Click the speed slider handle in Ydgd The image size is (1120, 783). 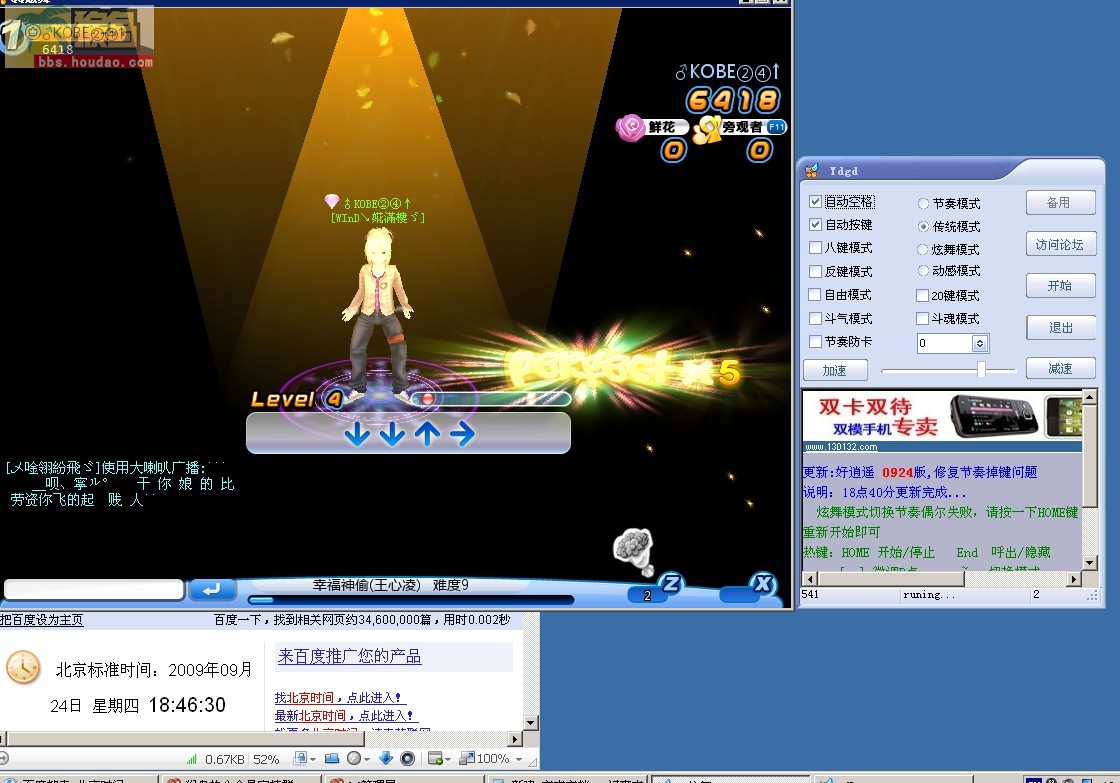(x=981, y=369)
